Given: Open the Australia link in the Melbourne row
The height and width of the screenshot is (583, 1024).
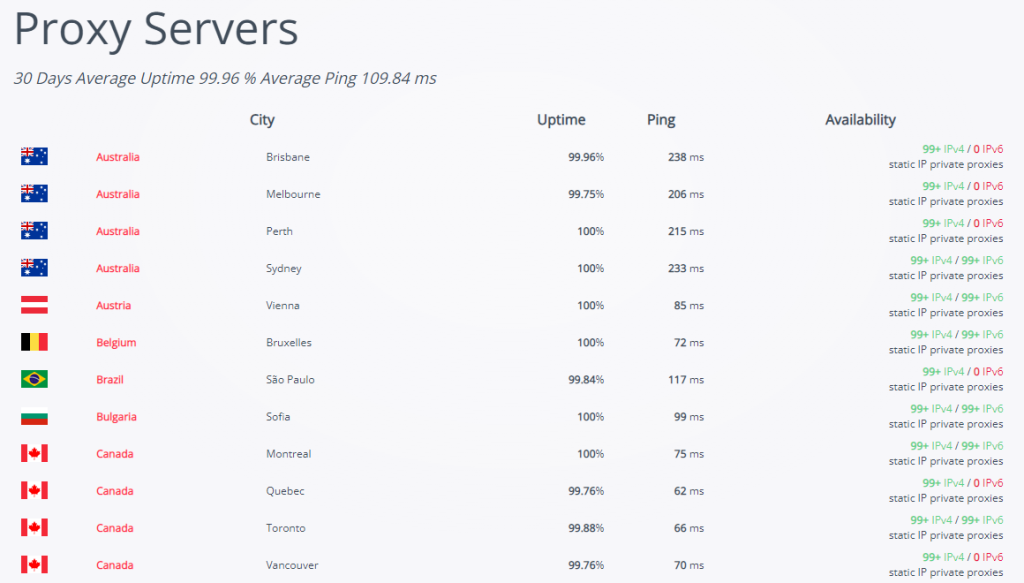Looking at the screenshot, I should 118,194.
